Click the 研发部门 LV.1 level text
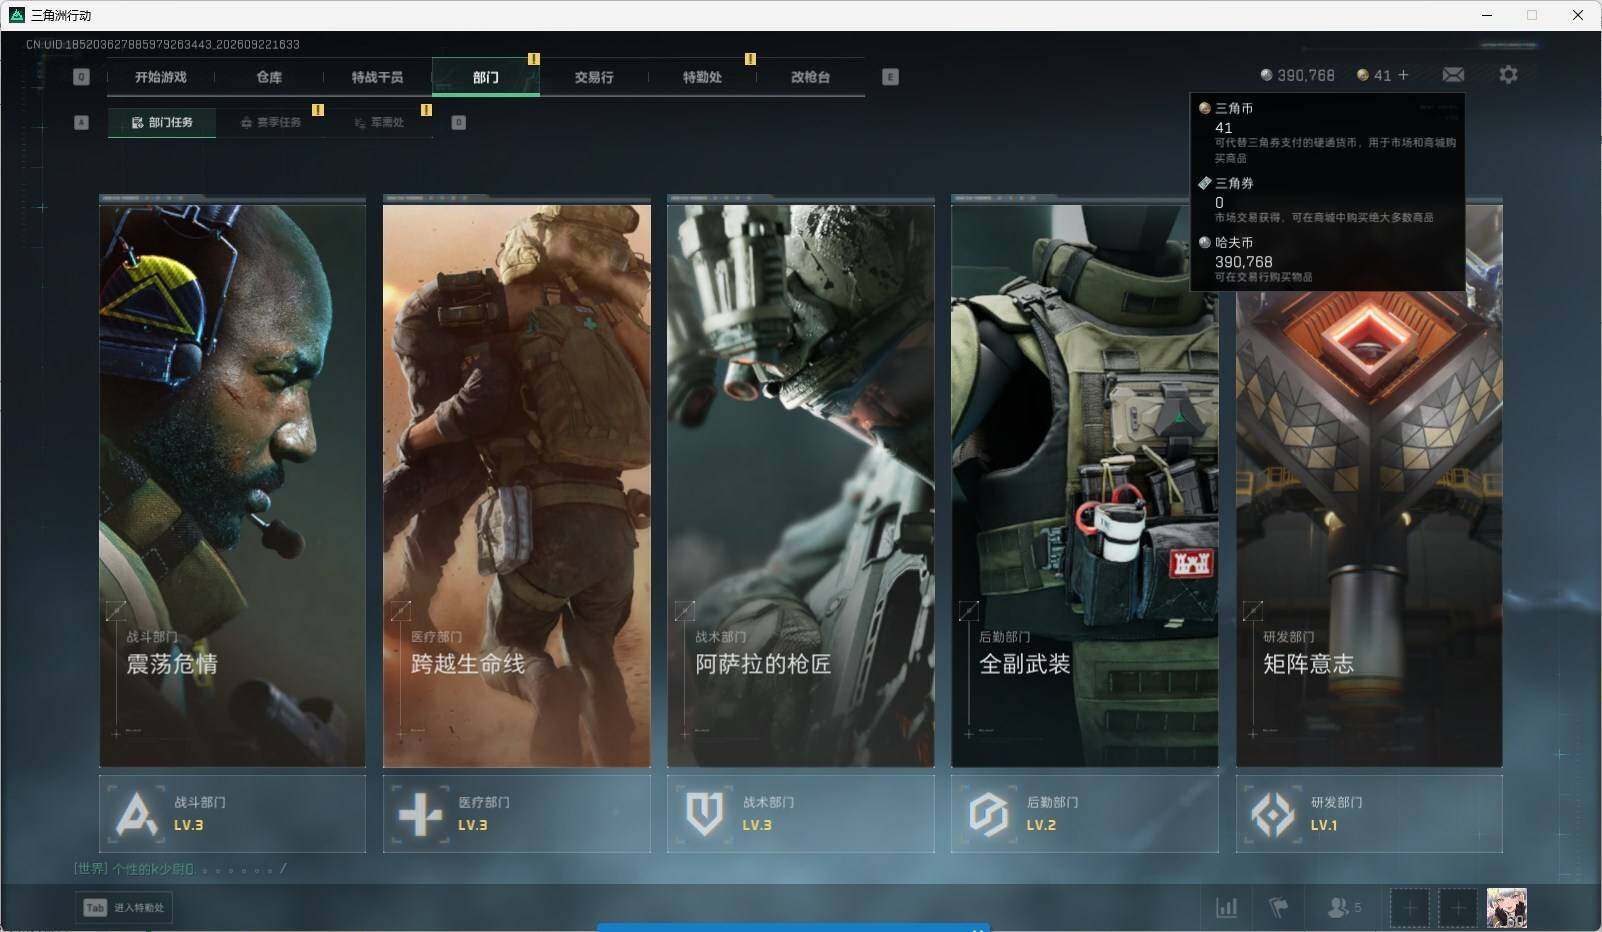The height and width of the screenshot is (932, 1602). 1324,825
